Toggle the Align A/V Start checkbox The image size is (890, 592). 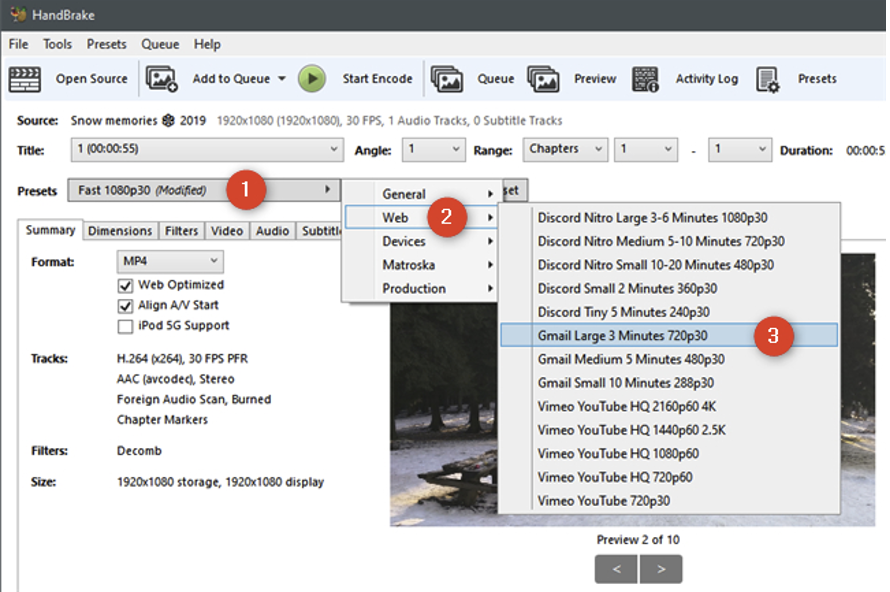point(125,305)
